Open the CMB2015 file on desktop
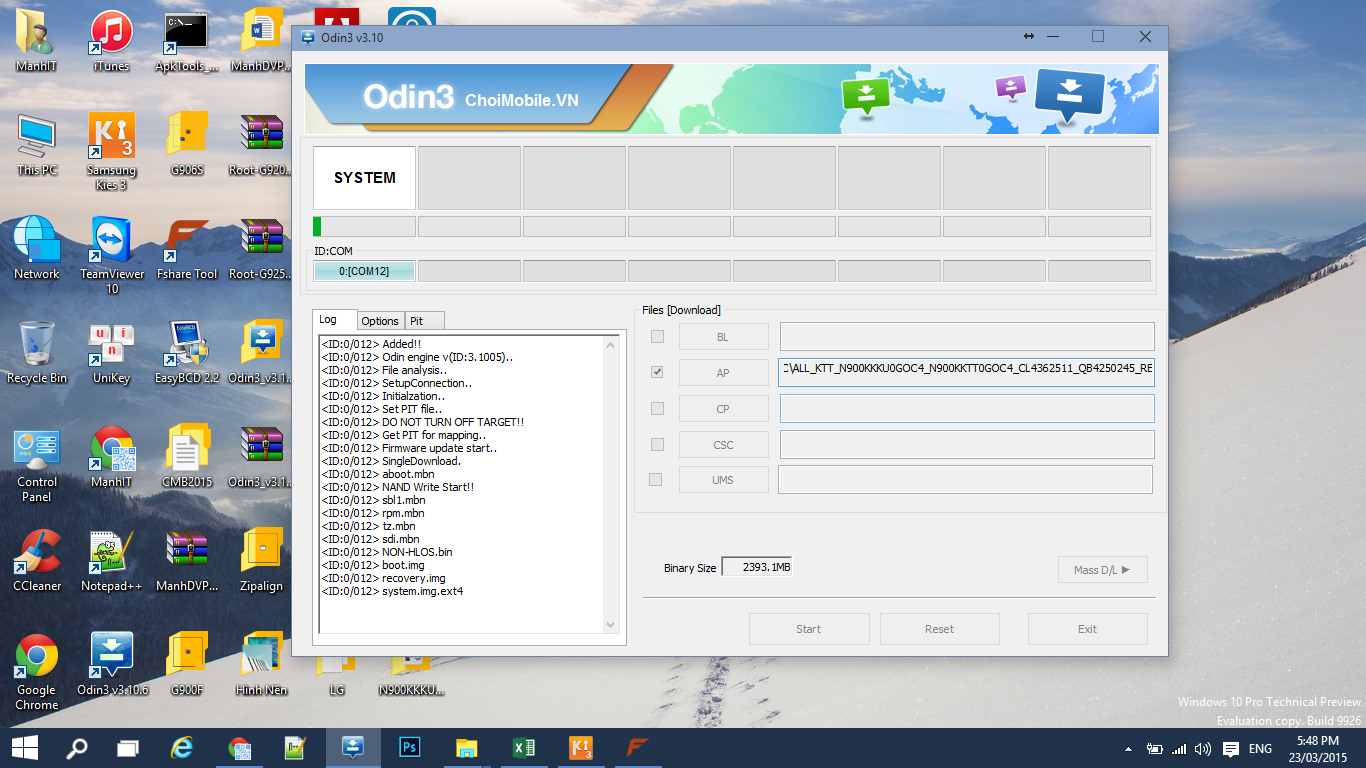 (x=186, y=457)
